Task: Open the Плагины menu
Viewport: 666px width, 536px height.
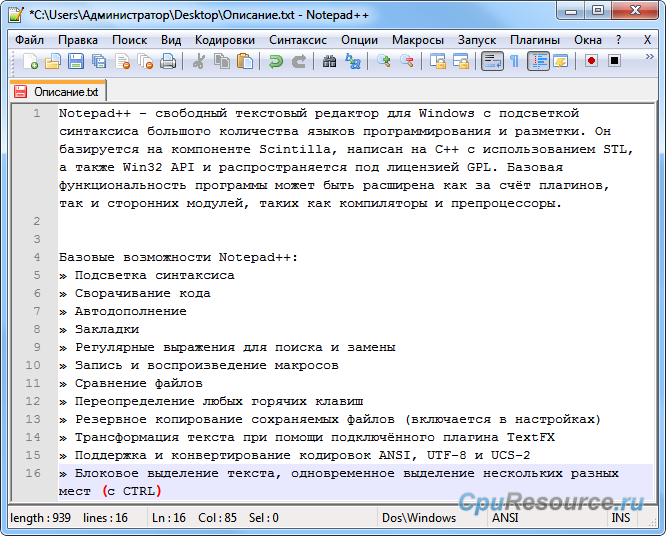Action: pyautogui.click(x=535, y=40)
